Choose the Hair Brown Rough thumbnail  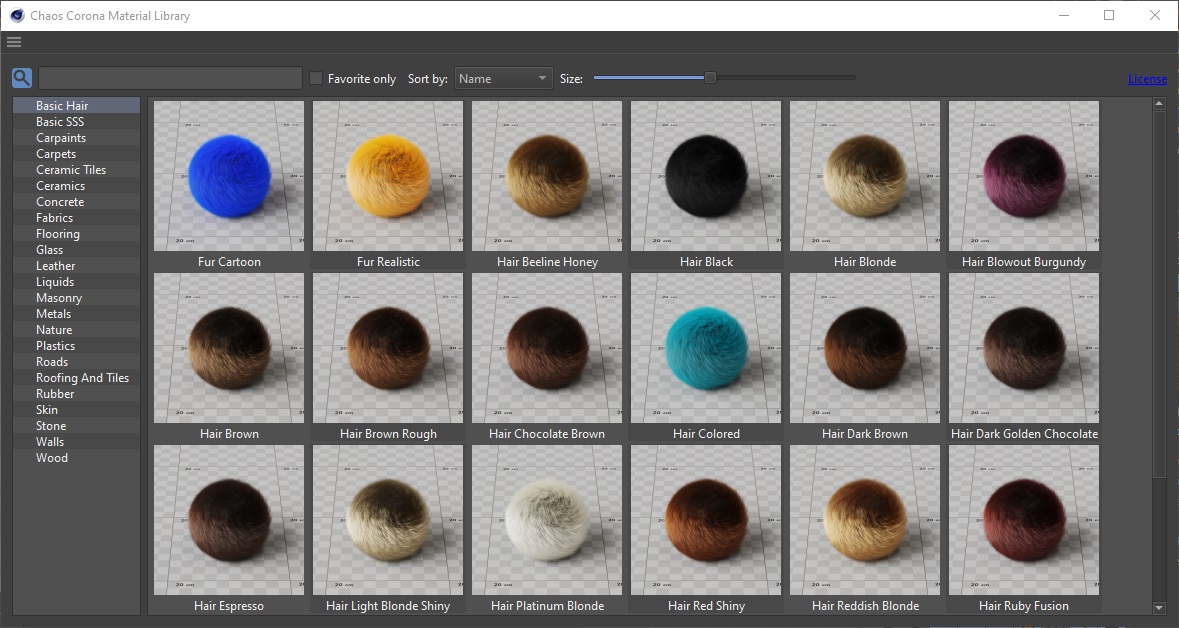[x=388, y=348]
